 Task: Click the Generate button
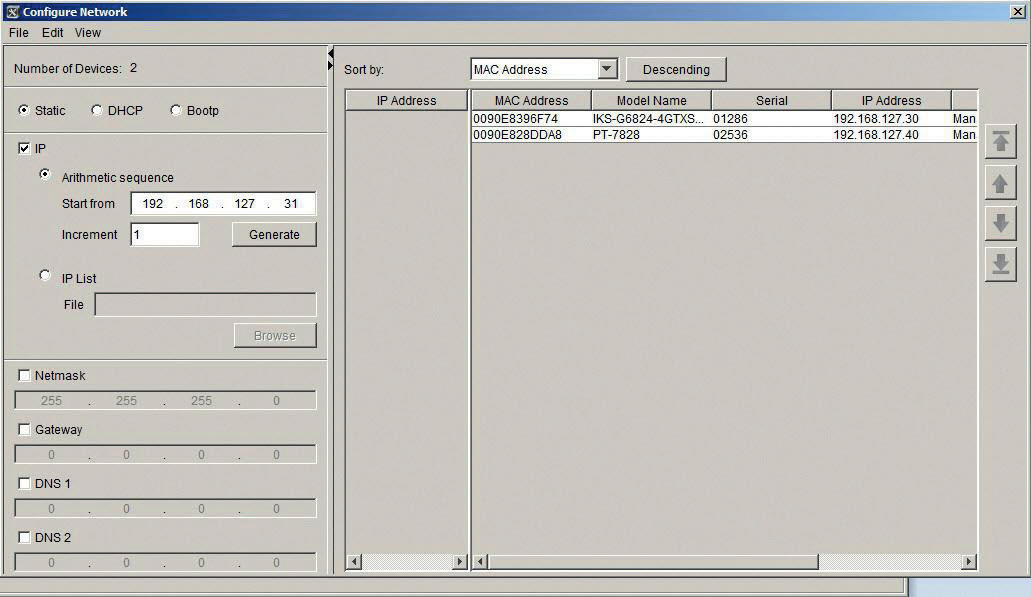pos(274,234)
